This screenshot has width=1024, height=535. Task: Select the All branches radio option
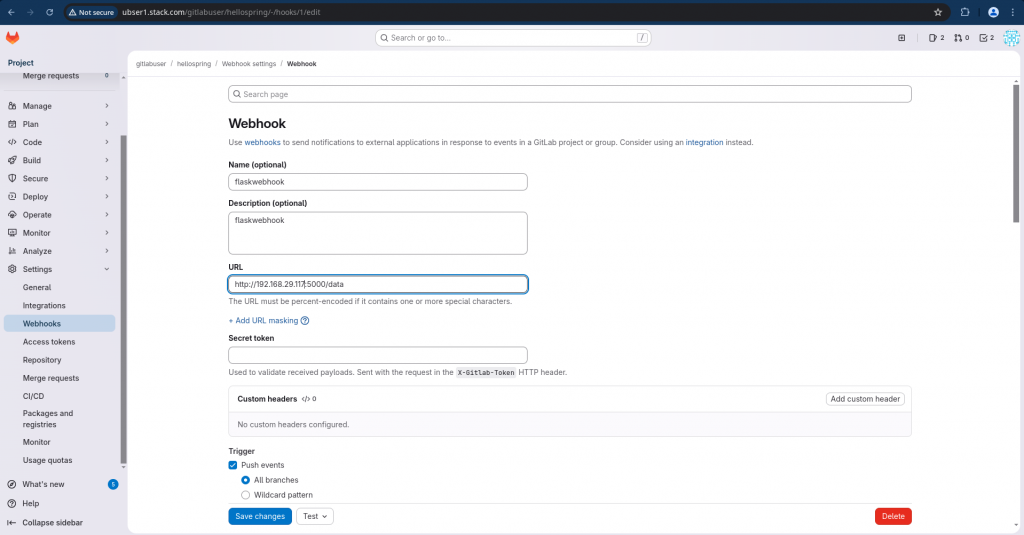click(246, 480)
